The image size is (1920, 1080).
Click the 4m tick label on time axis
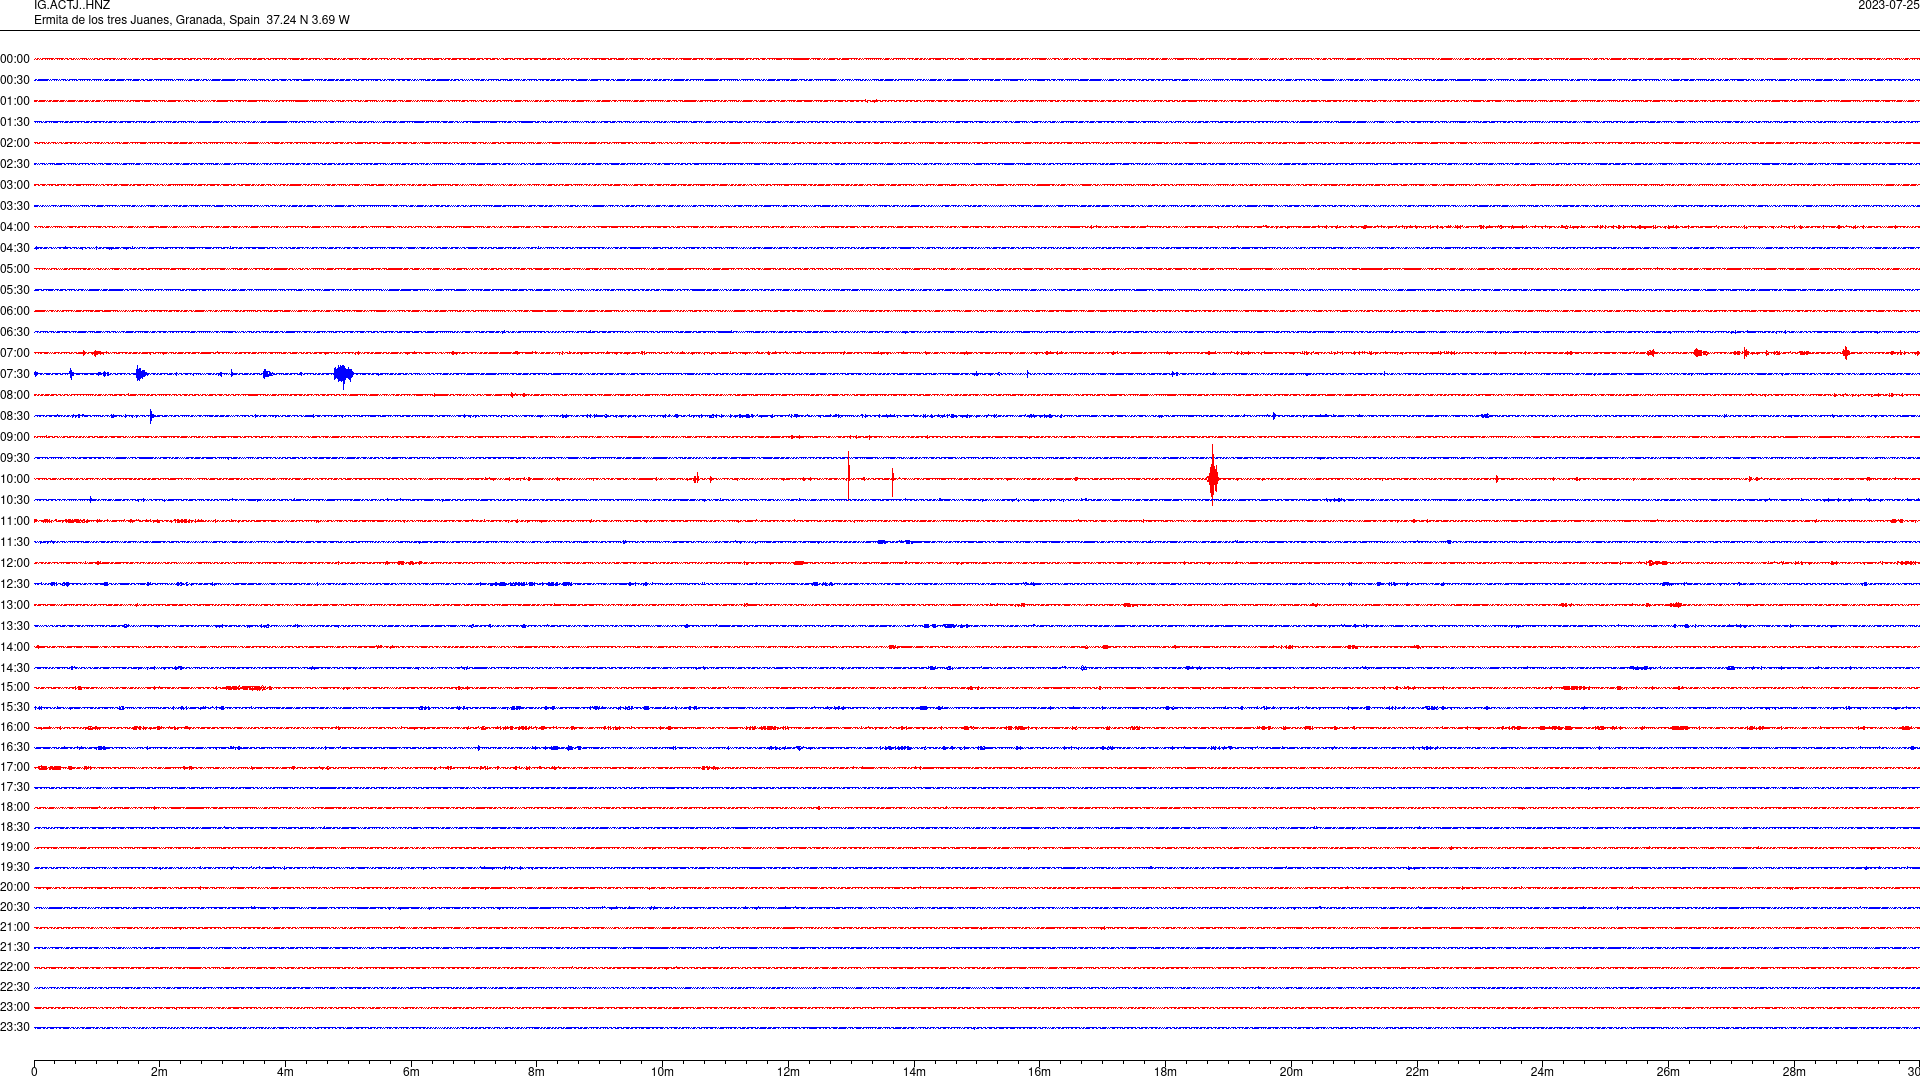tap(285, 1072)
